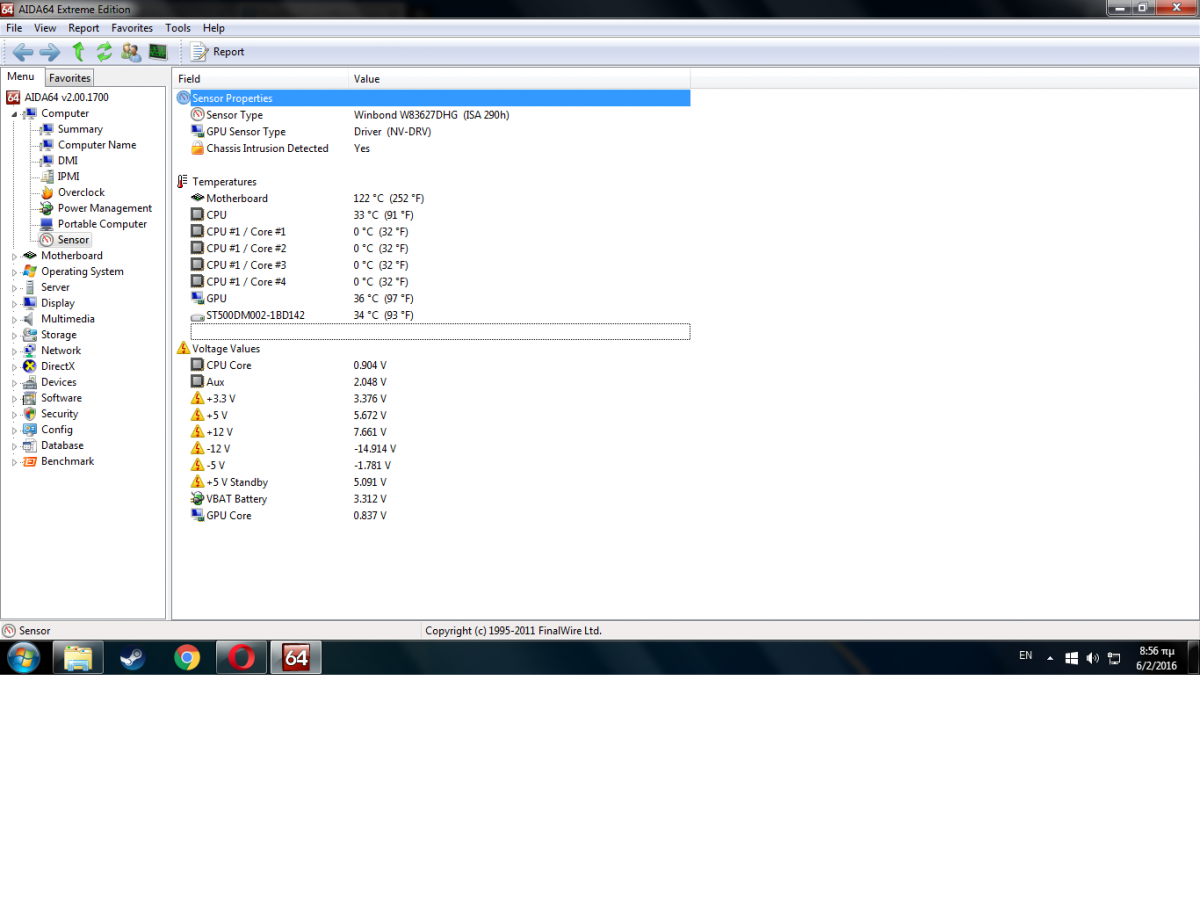Select the Motherboard temperature row

pyautogui.click(x=432, y=198)
